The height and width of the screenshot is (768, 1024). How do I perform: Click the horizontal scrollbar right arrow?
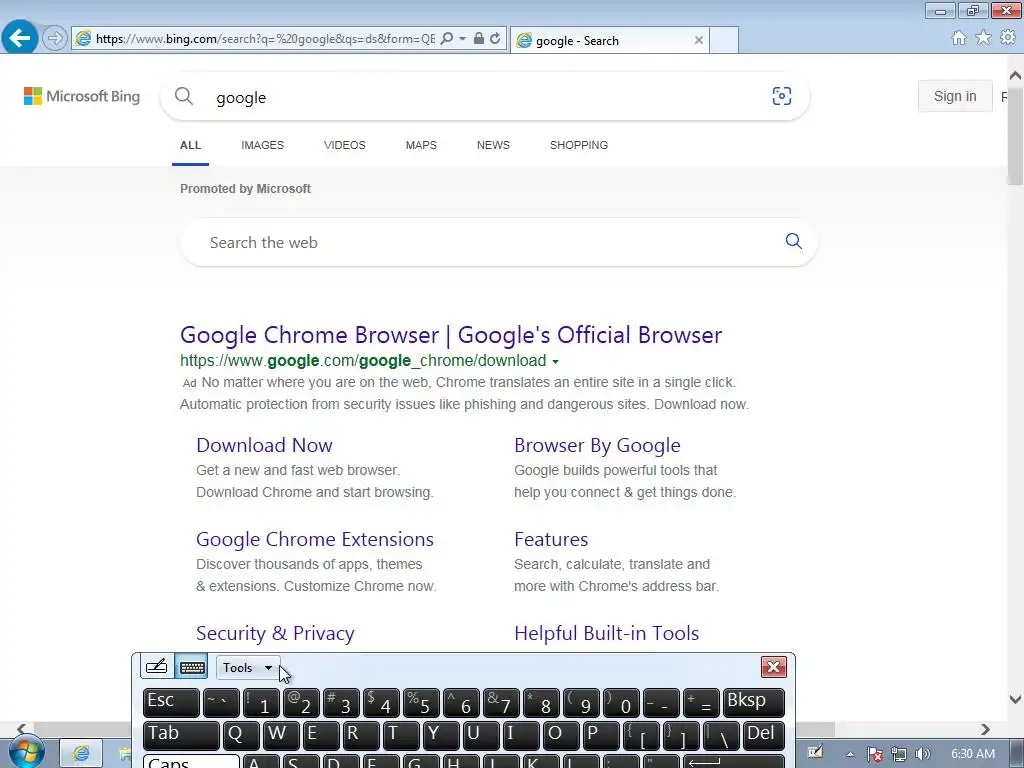(985, 729)
